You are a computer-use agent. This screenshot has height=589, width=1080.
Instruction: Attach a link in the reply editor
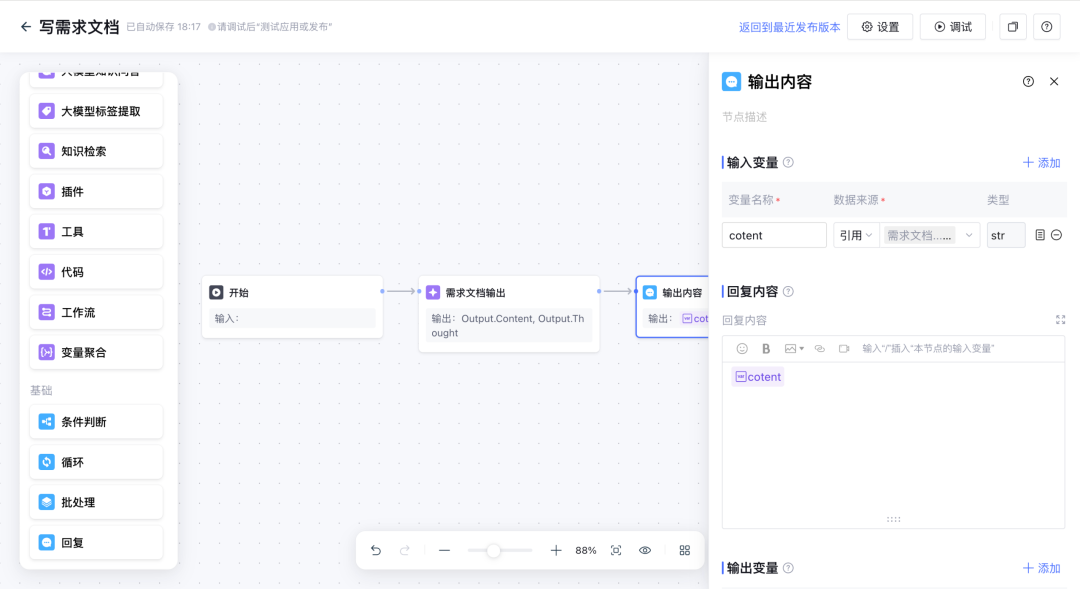click(819, 349)
